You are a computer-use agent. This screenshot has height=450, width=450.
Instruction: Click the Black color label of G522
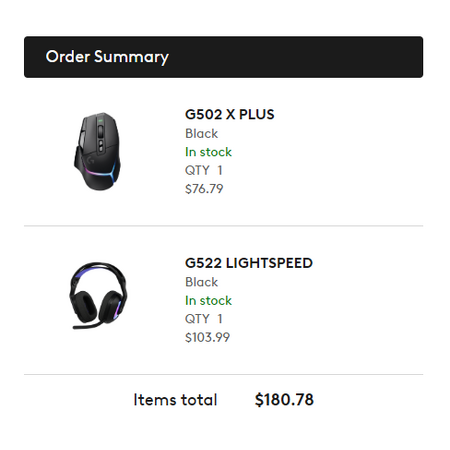point(201,282)
